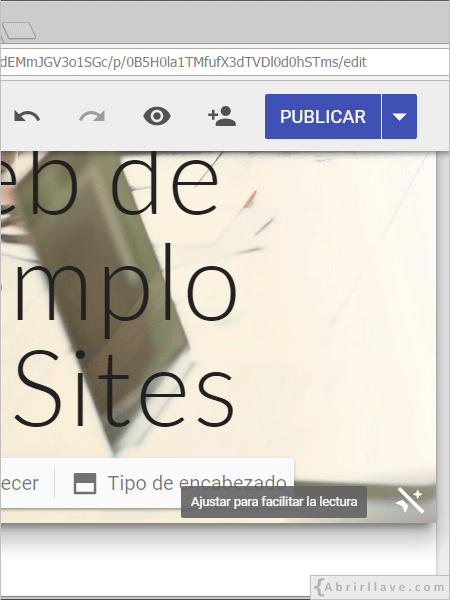The height and width of the screenshot is (600, 450).
Task: Toggle the adjust for readability wand icon
Action: [x=410, y=500]
